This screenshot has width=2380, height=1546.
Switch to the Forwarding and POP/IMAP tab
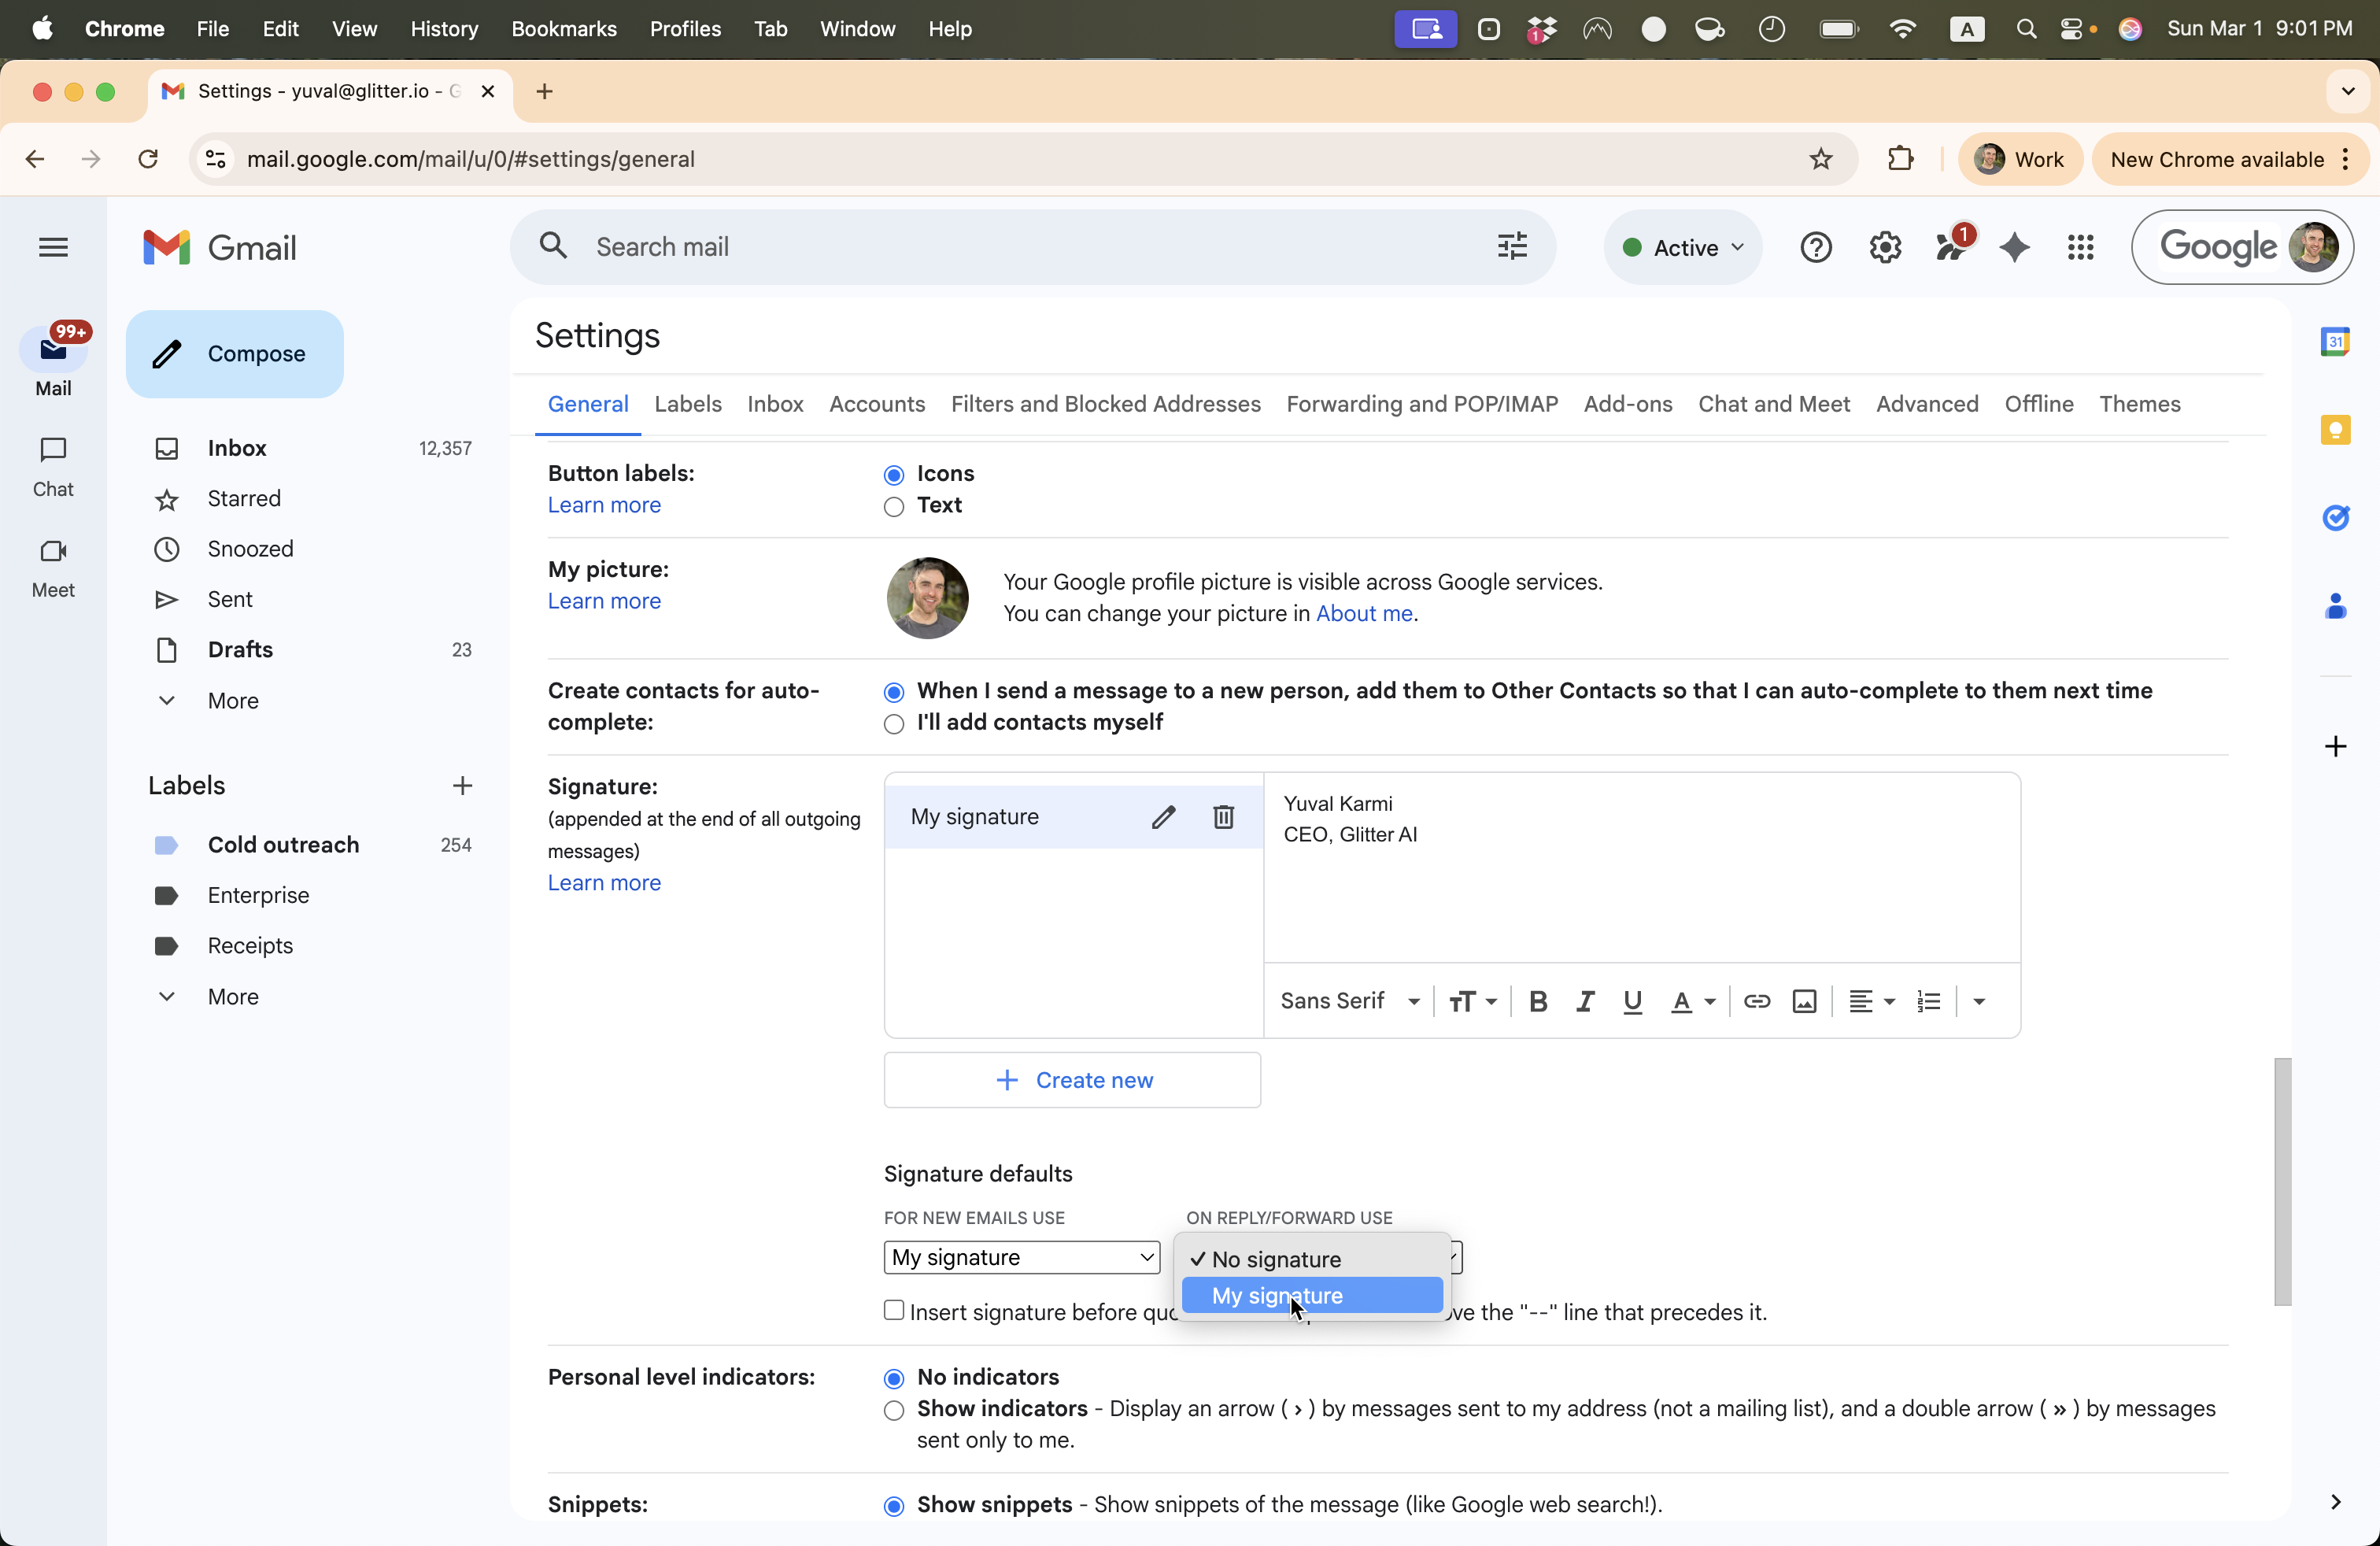(1421, 404)
